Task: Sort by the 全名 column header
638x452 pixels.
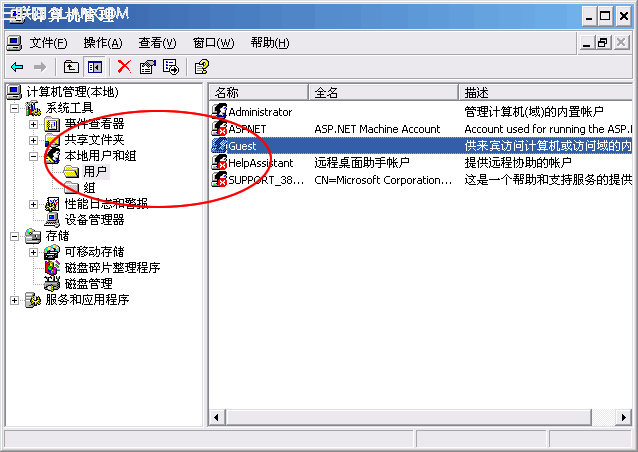Action: point(383,93)
